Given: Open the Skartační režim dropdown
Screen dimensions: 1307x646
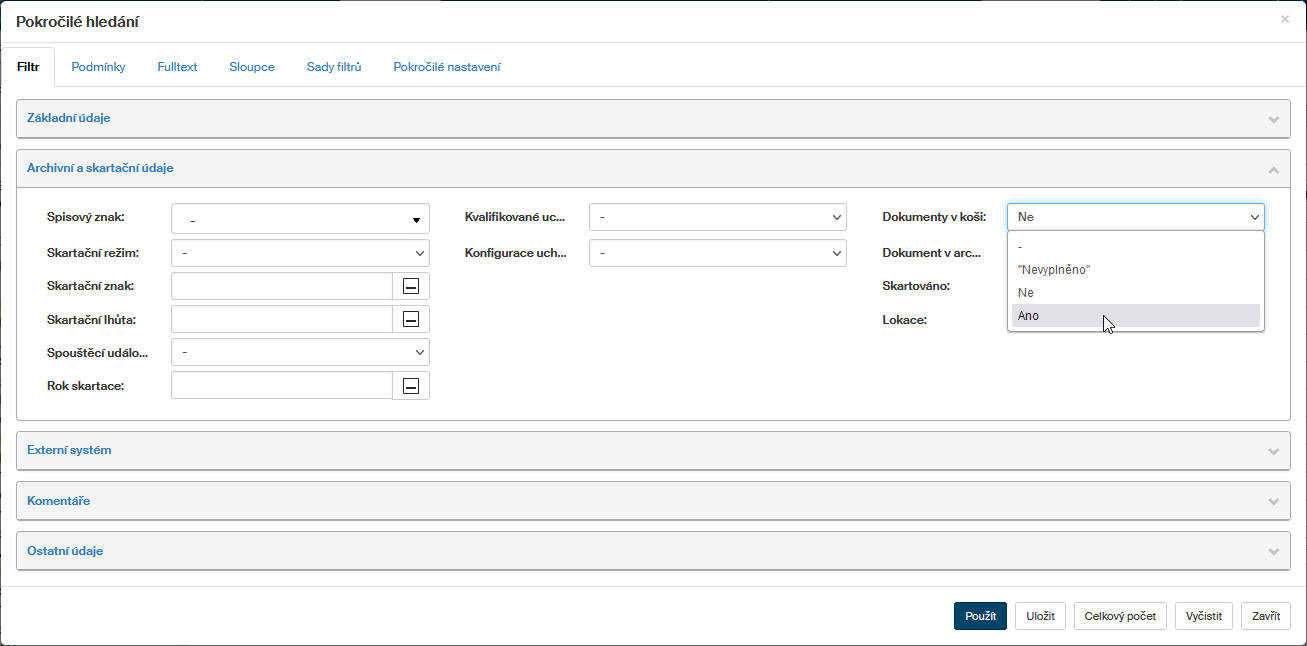Looking at the screenshot, I should click(x=300, y=253).
